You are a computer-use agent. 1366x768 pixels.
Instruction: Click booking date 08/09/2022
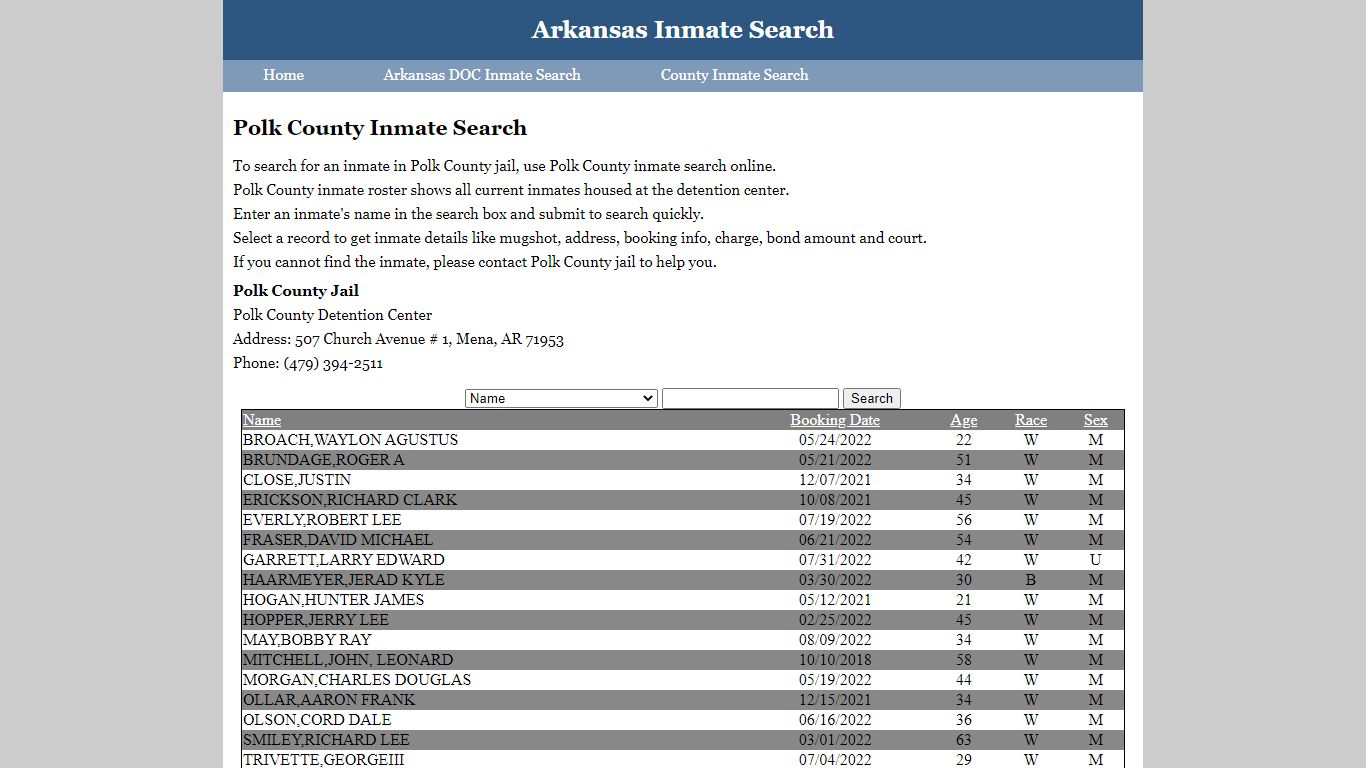tap(835, 640)
